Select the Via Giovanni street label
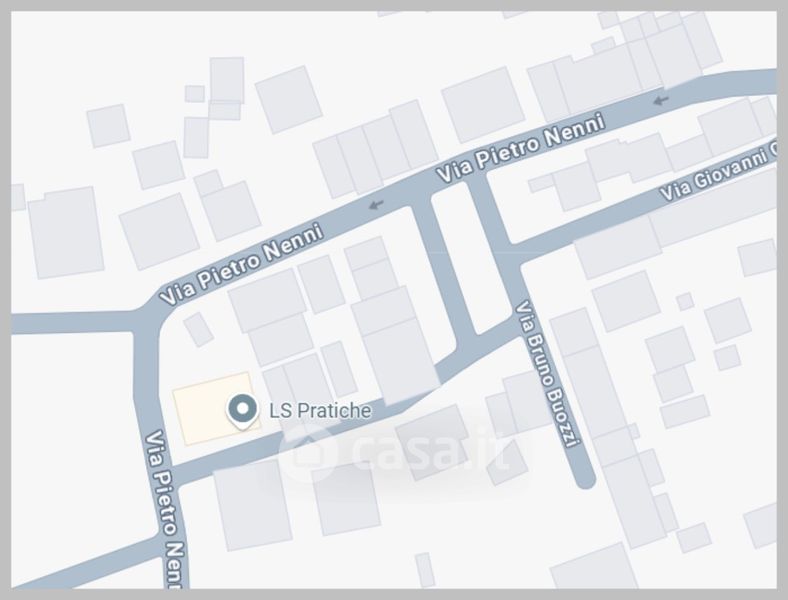The width and height of the screenshot is (788, 600). (x=717, y=172)
